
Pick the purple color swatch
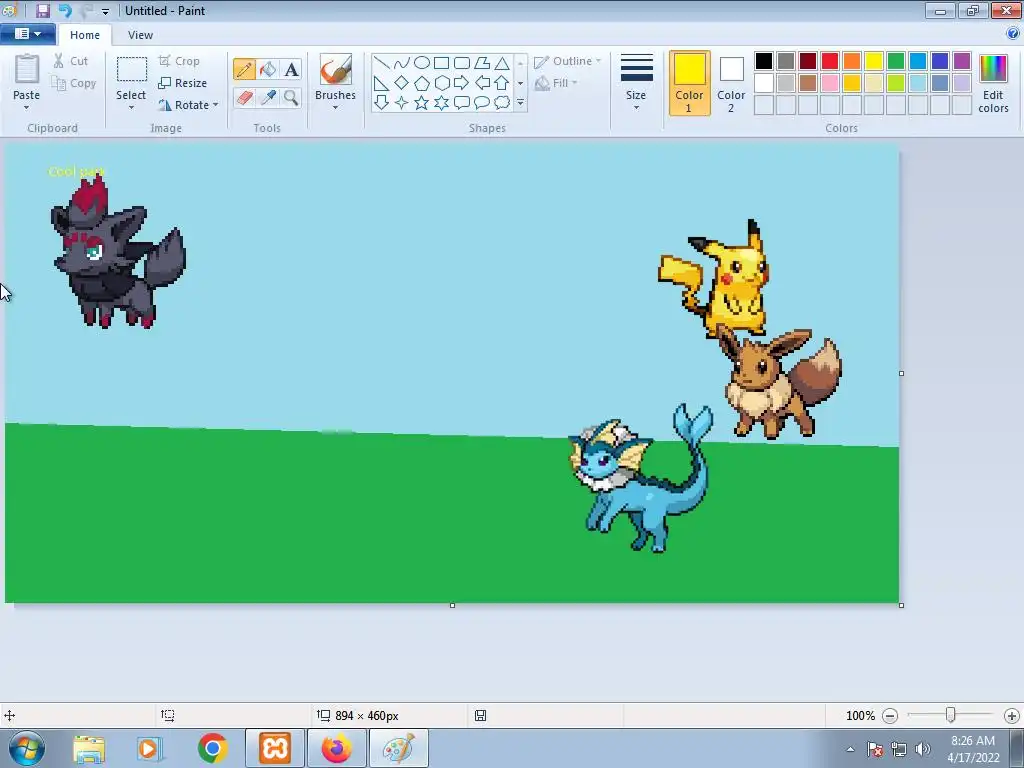(962, 61)
